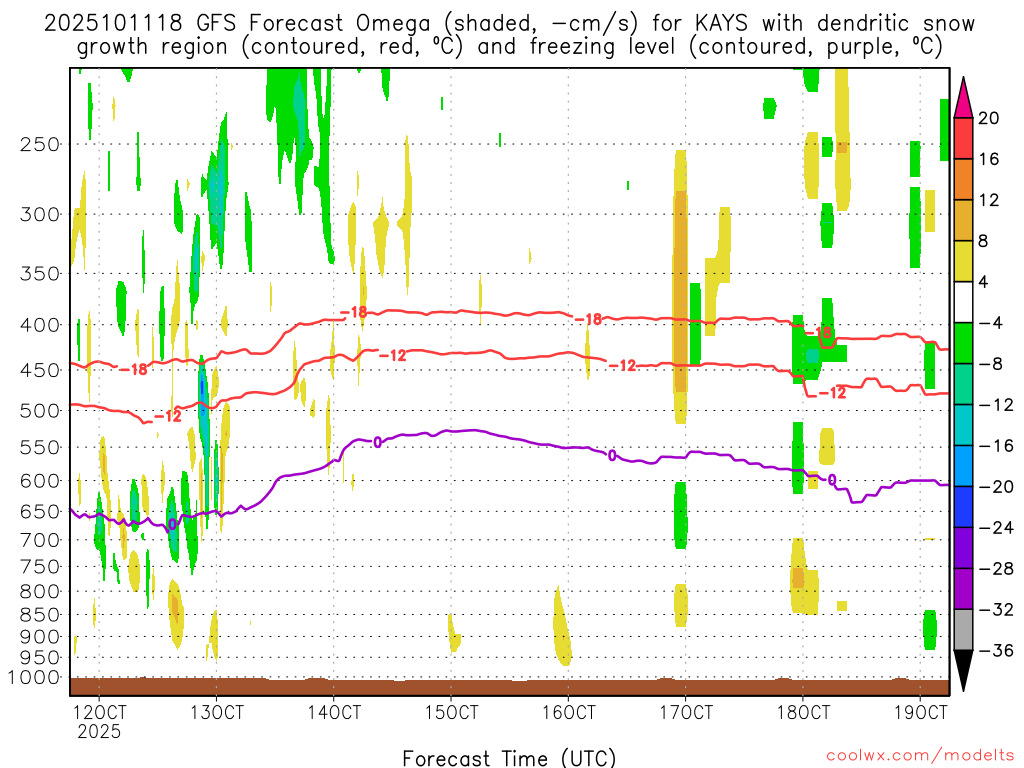Viewport: 1024px width, 768px height.
Task: Click the 190CT time axis label
Action: coord(920,712)
